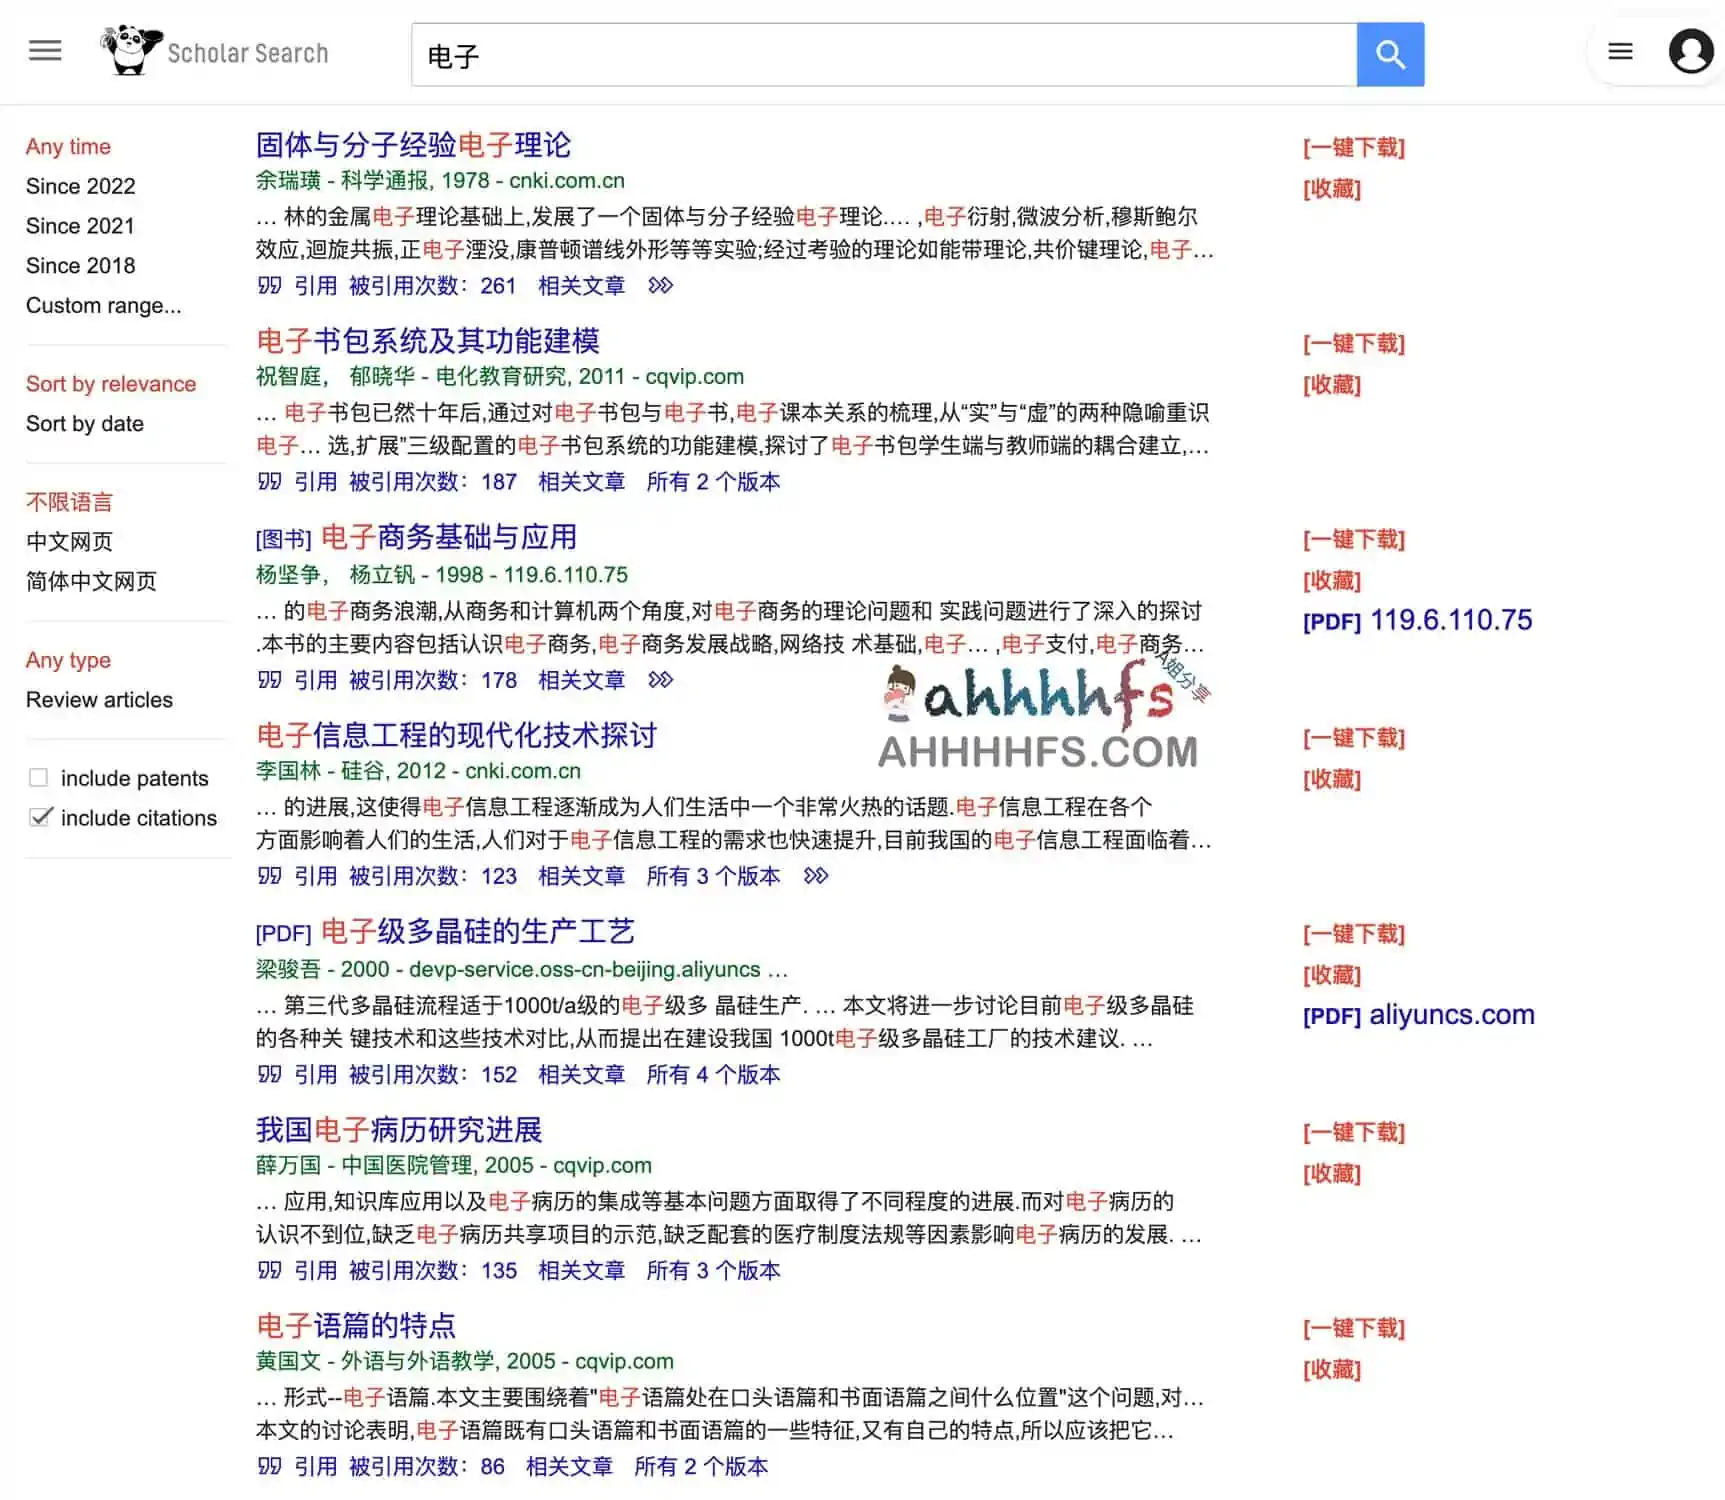Open the top-right menu icon
This screenshot has height=1500, width=1725.
click(1621, 50)
